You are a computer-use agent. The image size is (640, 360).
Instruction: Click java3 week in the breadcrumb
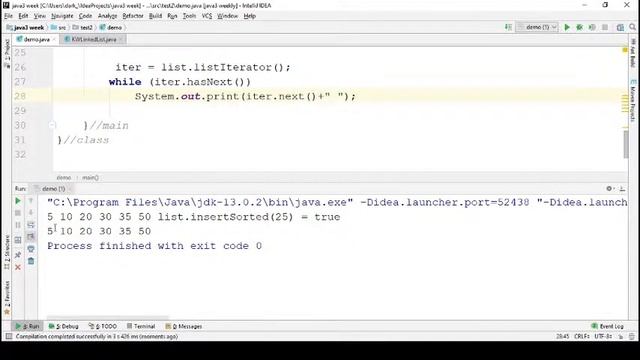click(25, 27)
